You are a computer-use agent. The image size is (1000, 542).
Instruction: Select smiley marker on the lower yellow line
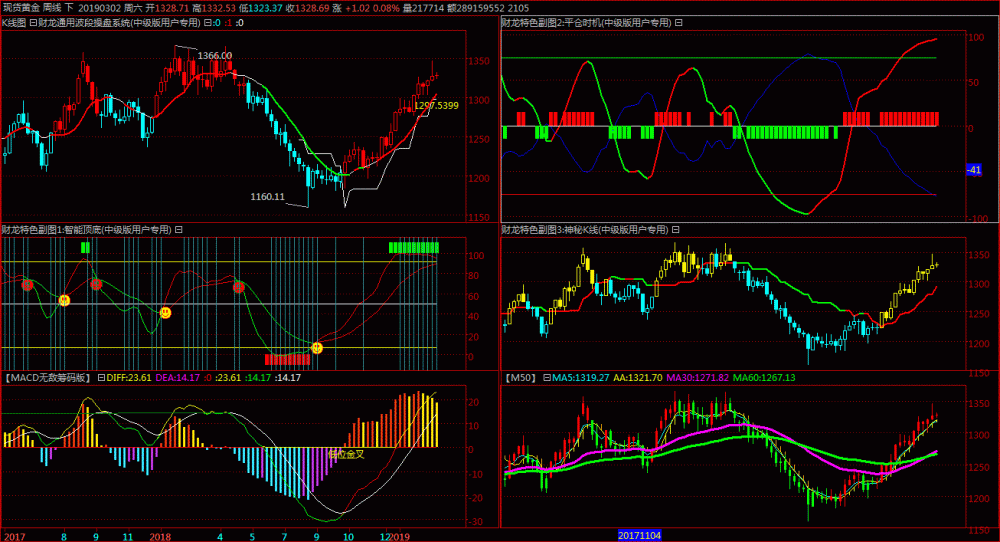coord(317,348)
